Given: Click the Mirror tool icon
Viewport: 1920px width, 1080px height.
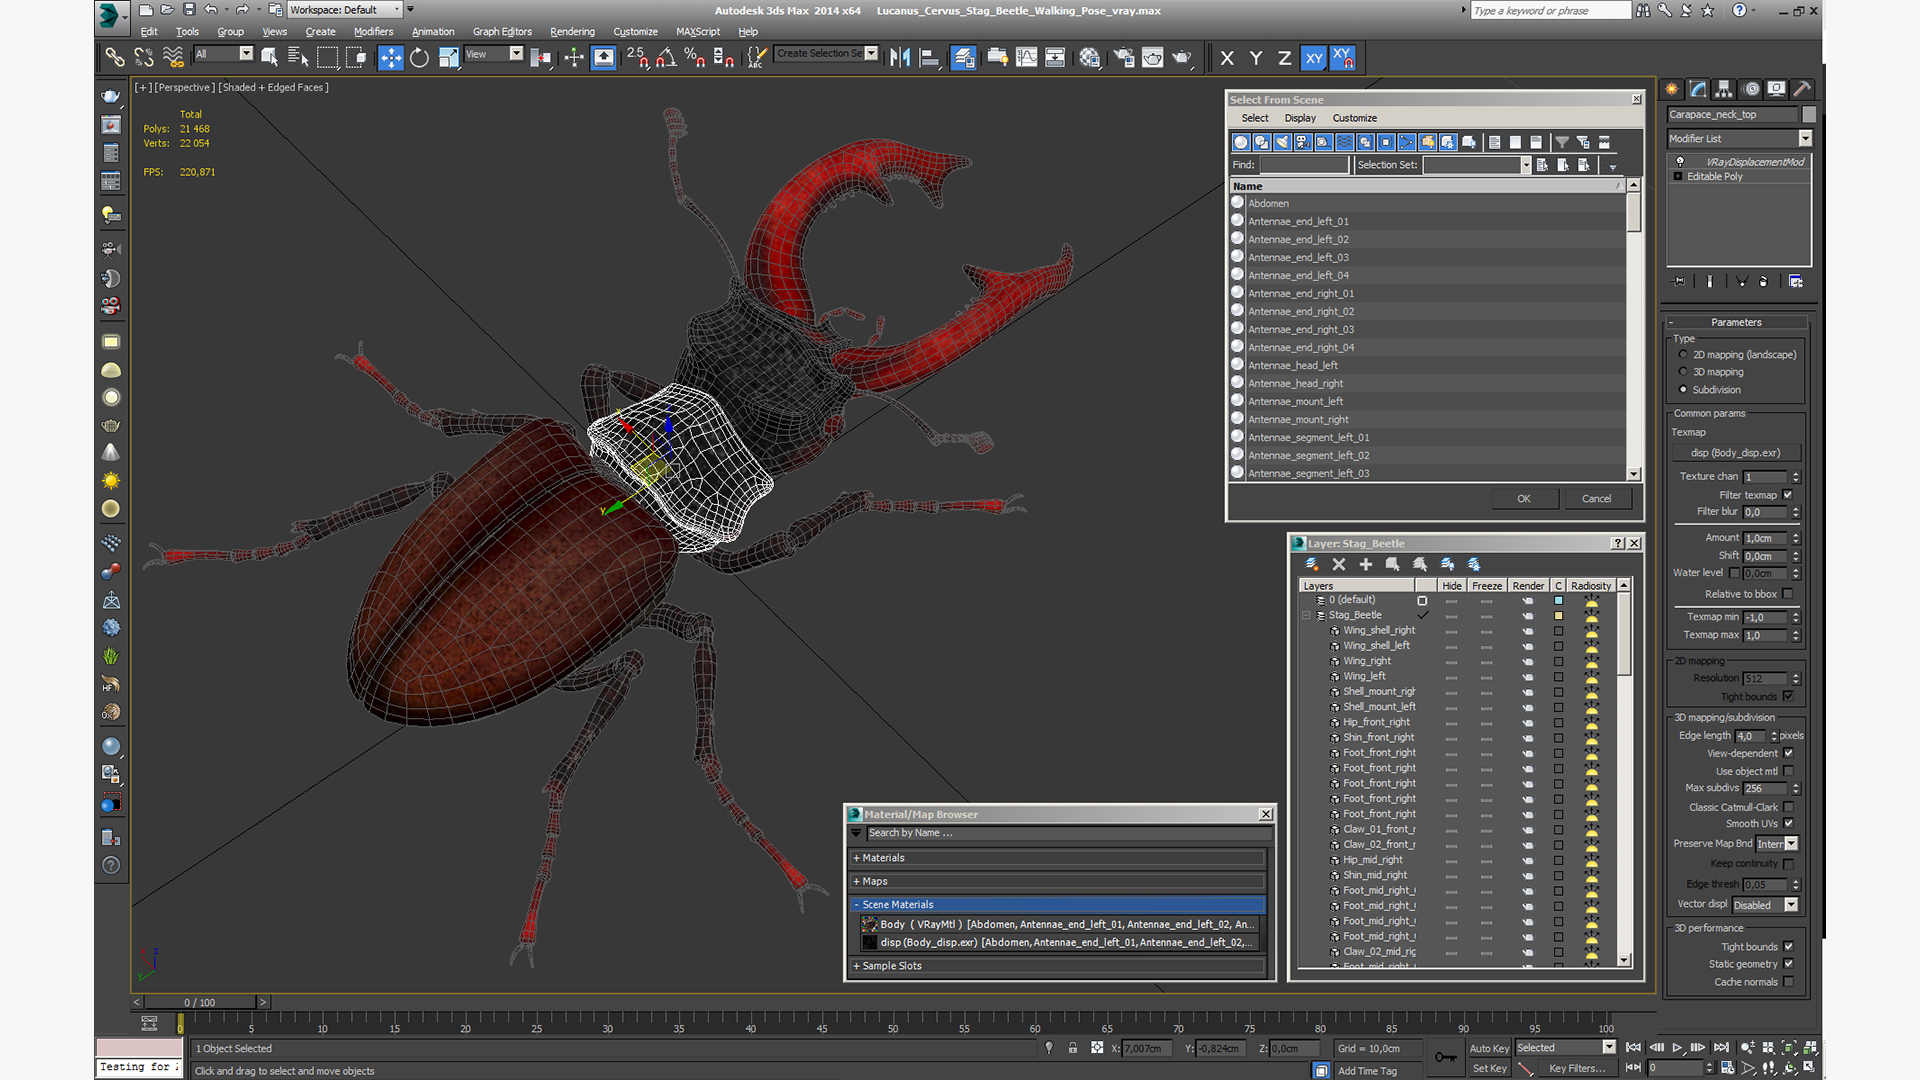Looking at the screenshot, I should 900,57.
